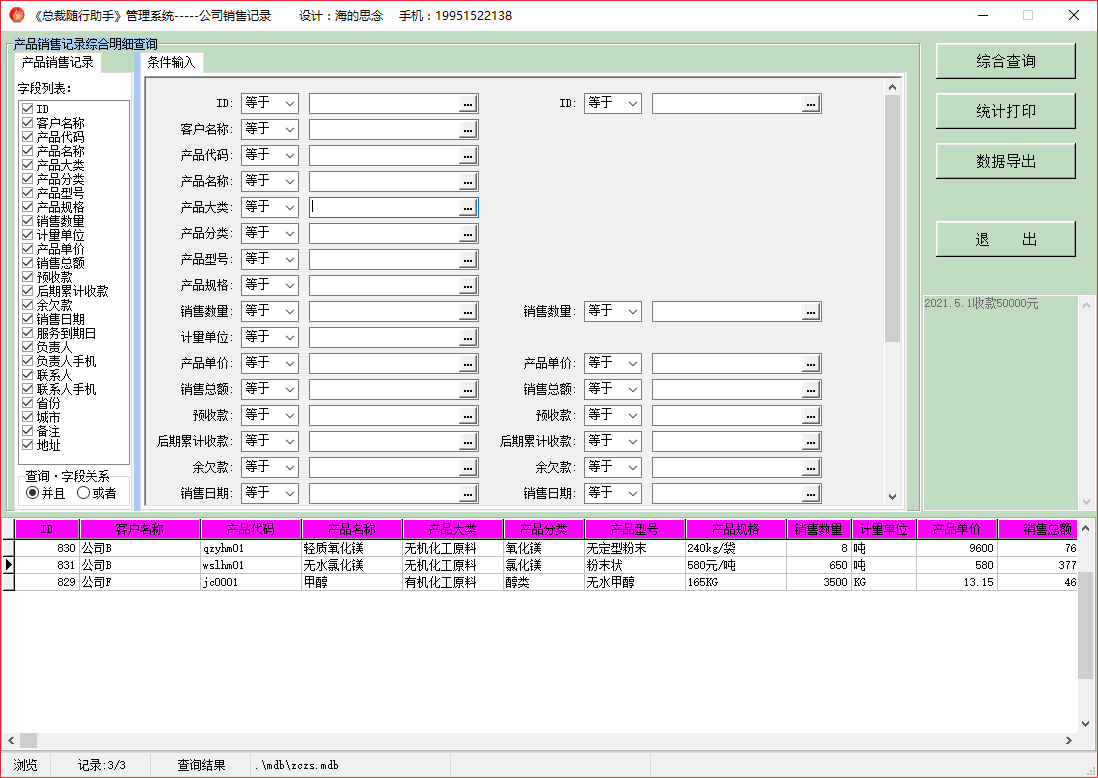Open operator dropdown for right 销售总额
This screenshot has height=778, width=1098.
(x=613, y=389)
